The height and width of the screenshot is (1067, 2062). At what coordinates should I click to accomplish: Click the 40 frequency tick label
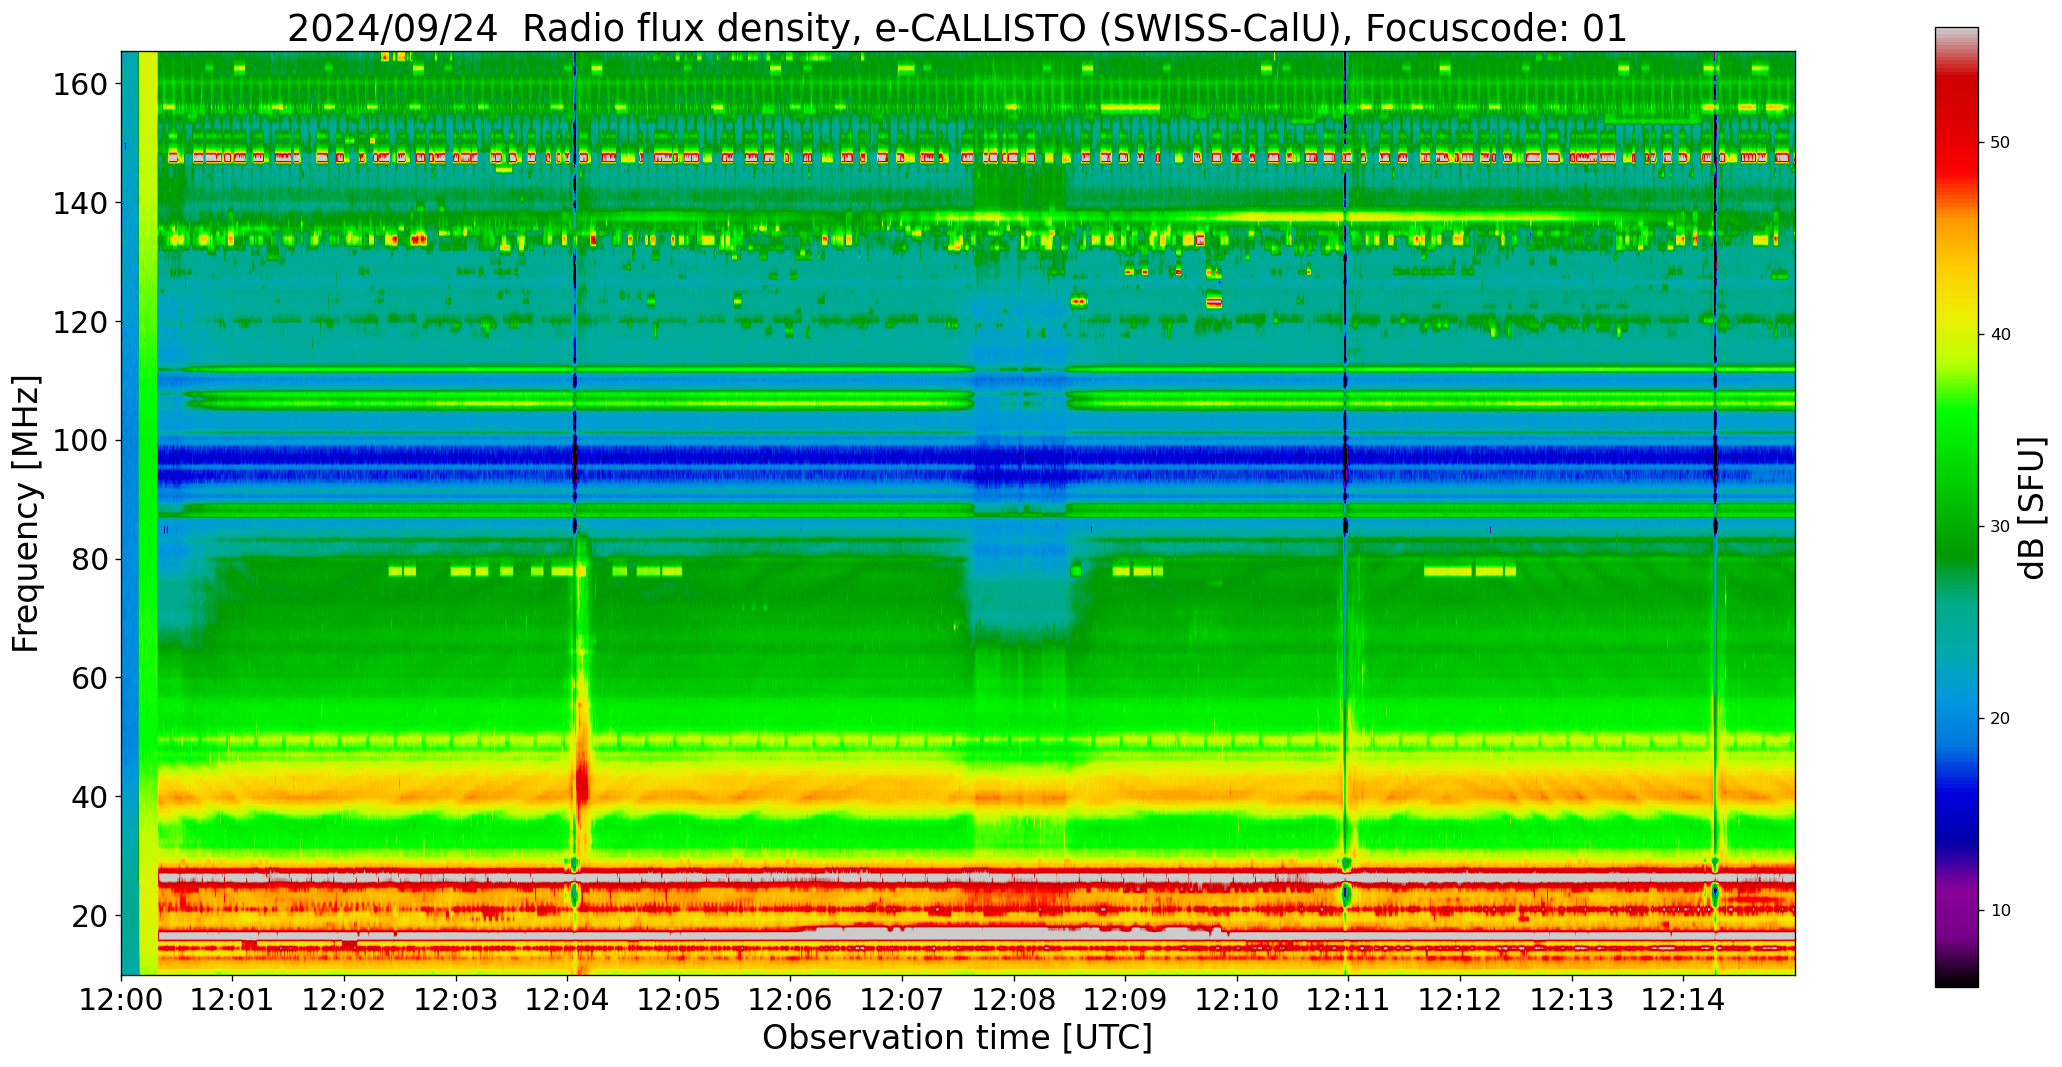click(x=88, y=797)
